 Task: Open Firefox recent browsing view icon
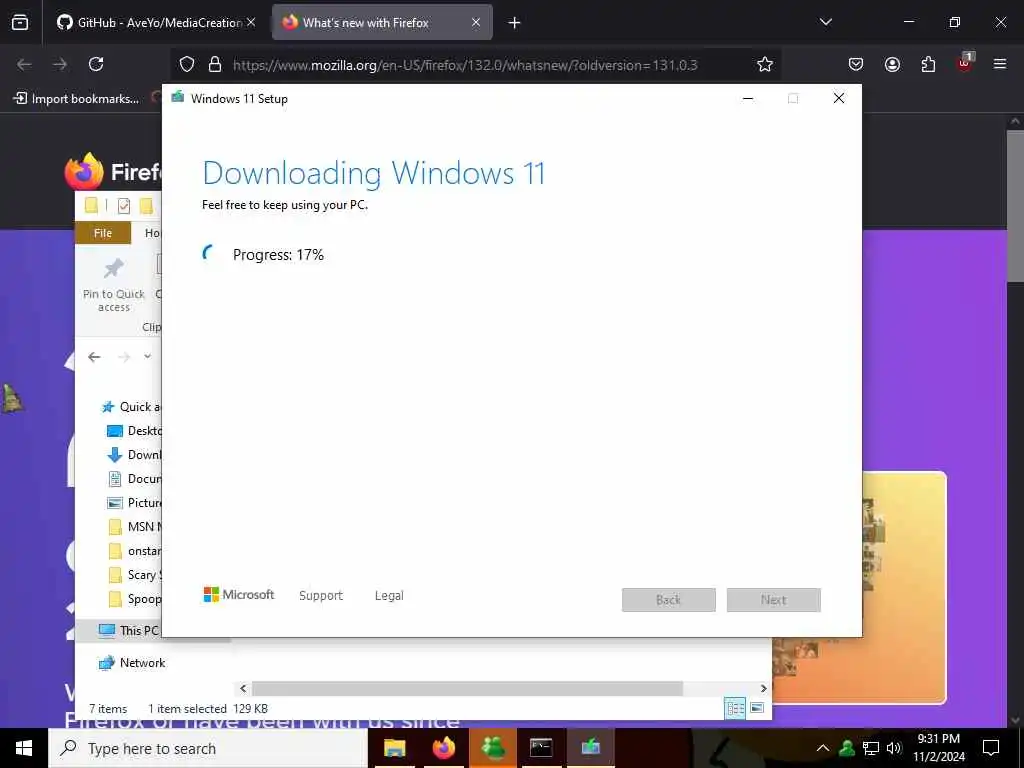point(20,22)
